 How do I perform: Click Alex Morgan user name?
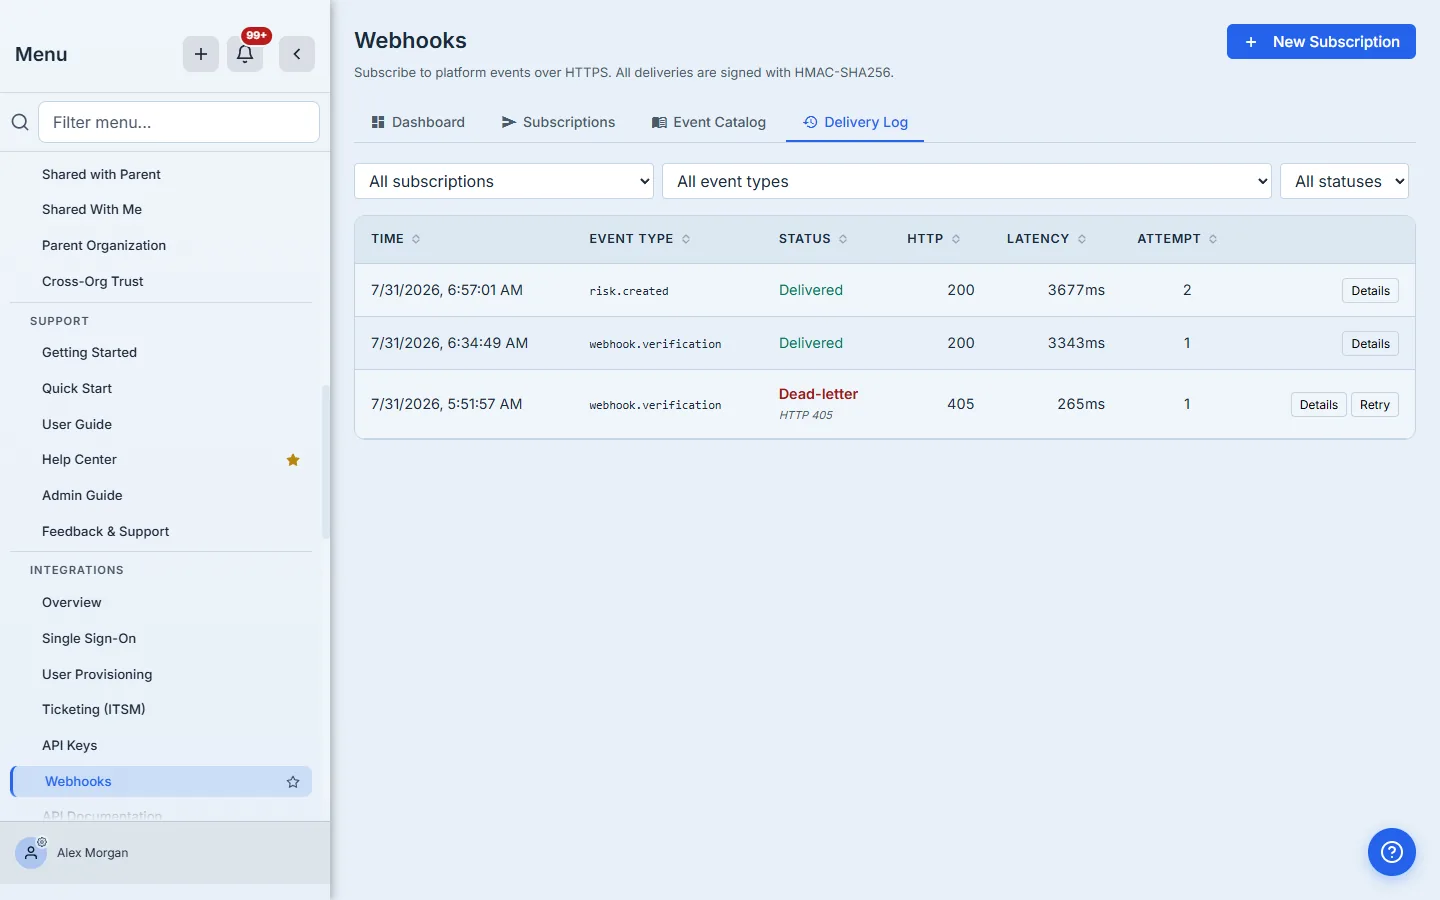93,853
